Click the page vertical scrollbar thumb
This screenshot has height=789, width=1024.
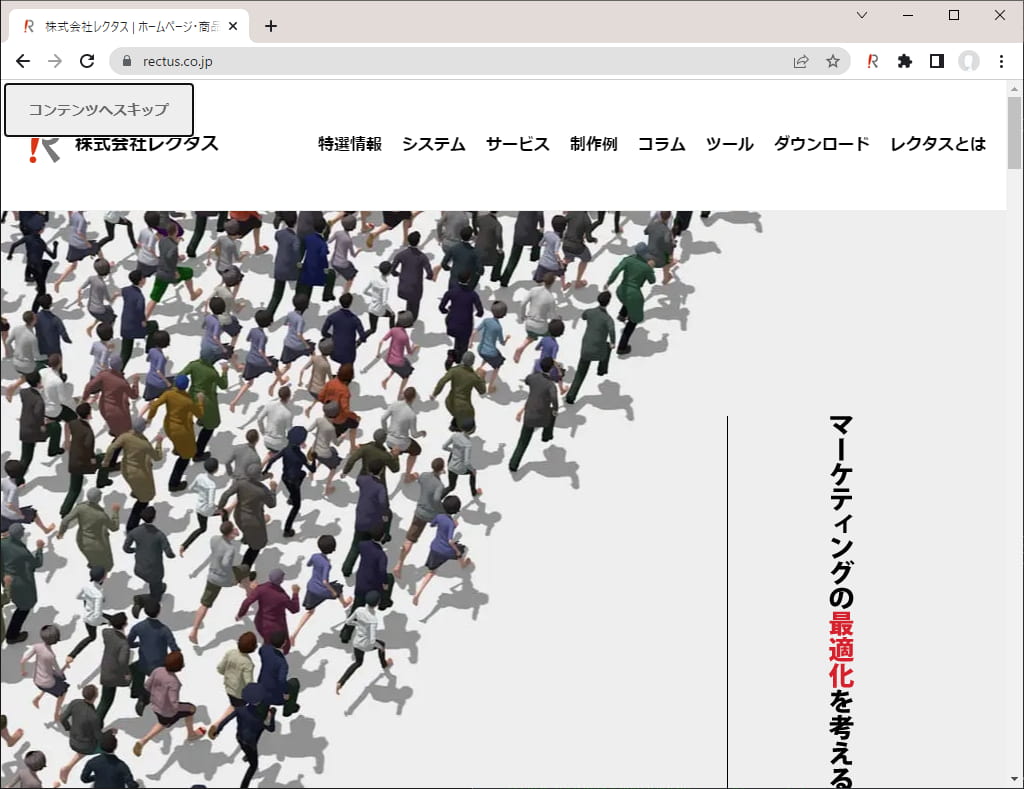1014,133
